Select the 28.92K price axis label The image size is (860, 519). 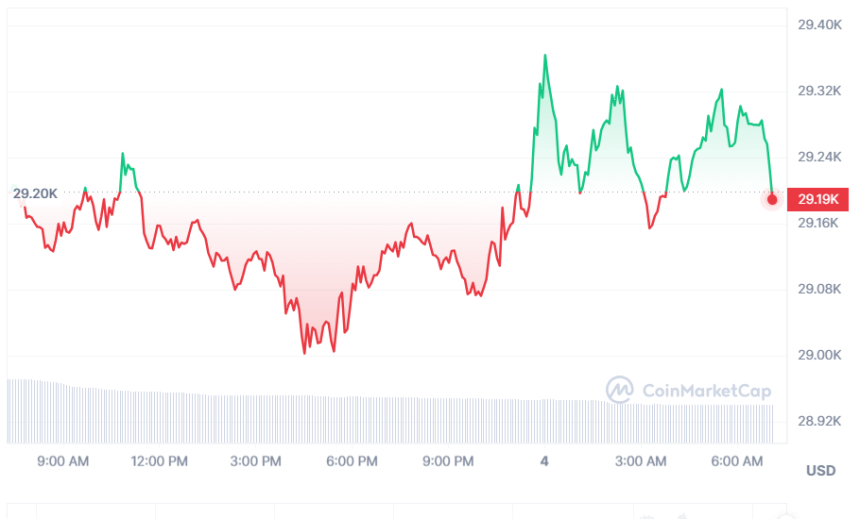(819, 421)
